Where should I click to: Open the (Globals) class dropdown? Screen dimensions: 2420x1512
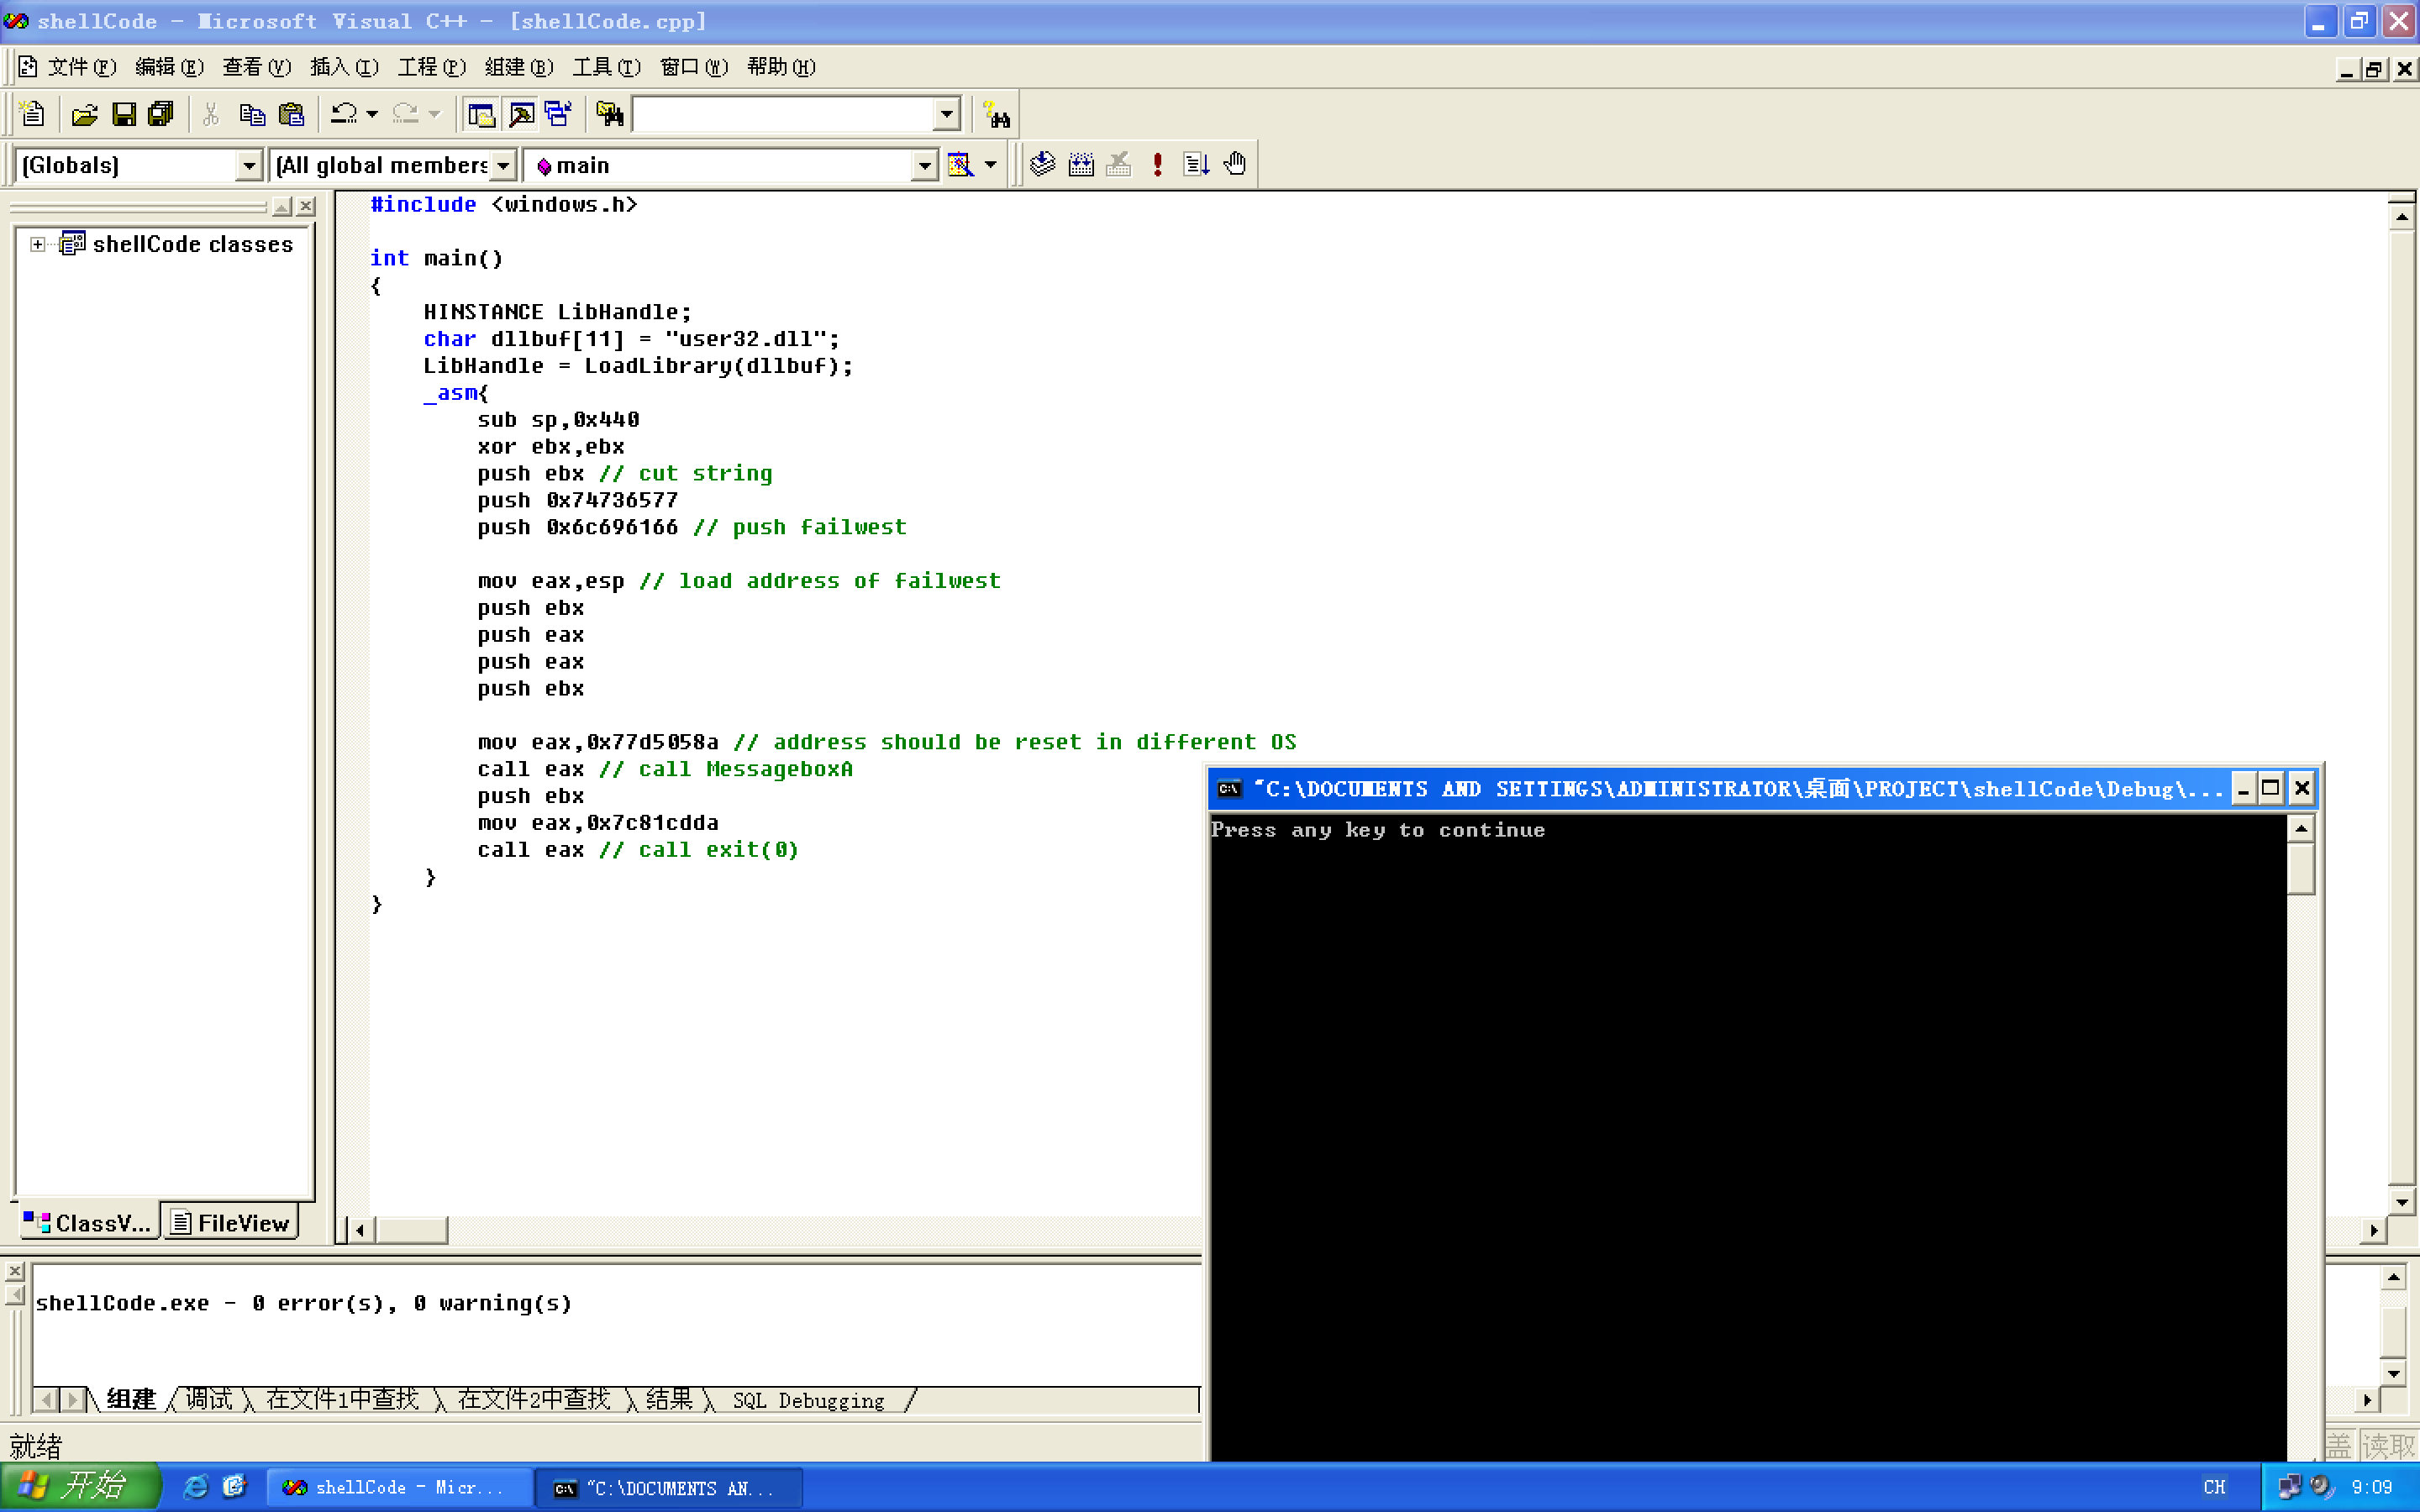click(x=248, y=166)
